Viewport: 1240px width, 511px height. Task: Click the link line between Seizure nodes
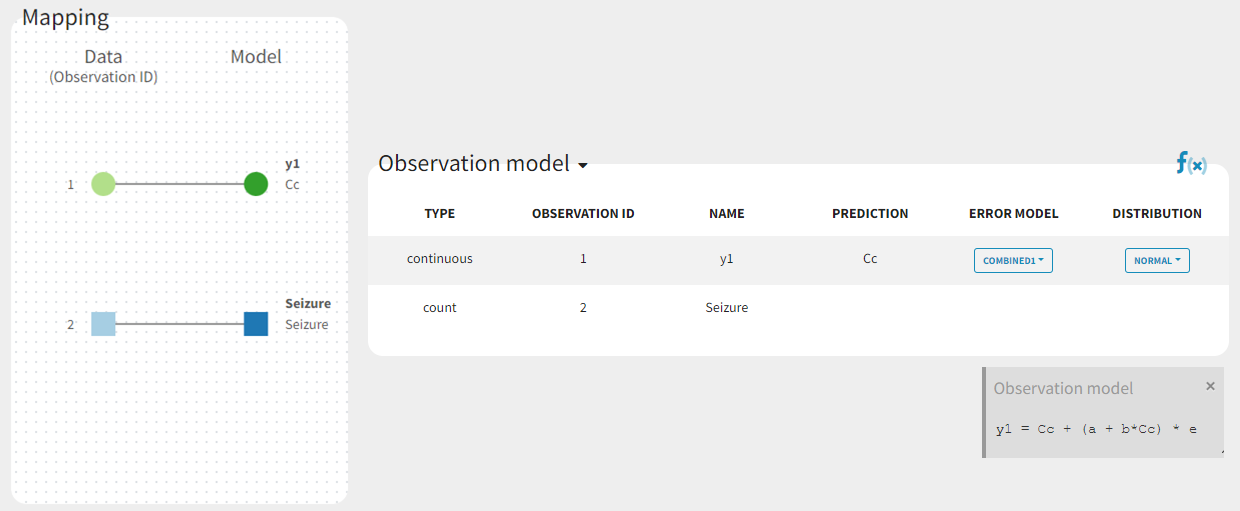tap(180, 324)
